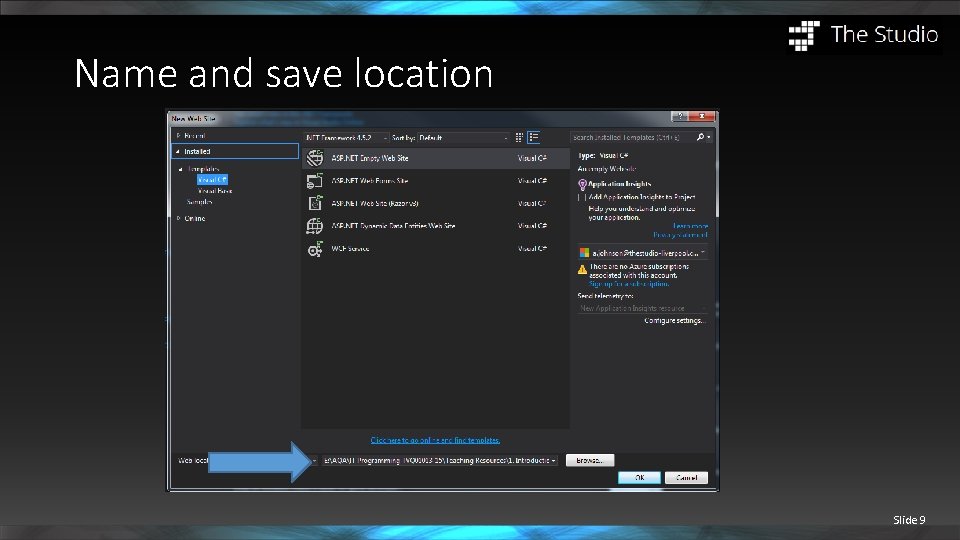
Task: Select Visual Basic in the templates tree
Action: 215,190
